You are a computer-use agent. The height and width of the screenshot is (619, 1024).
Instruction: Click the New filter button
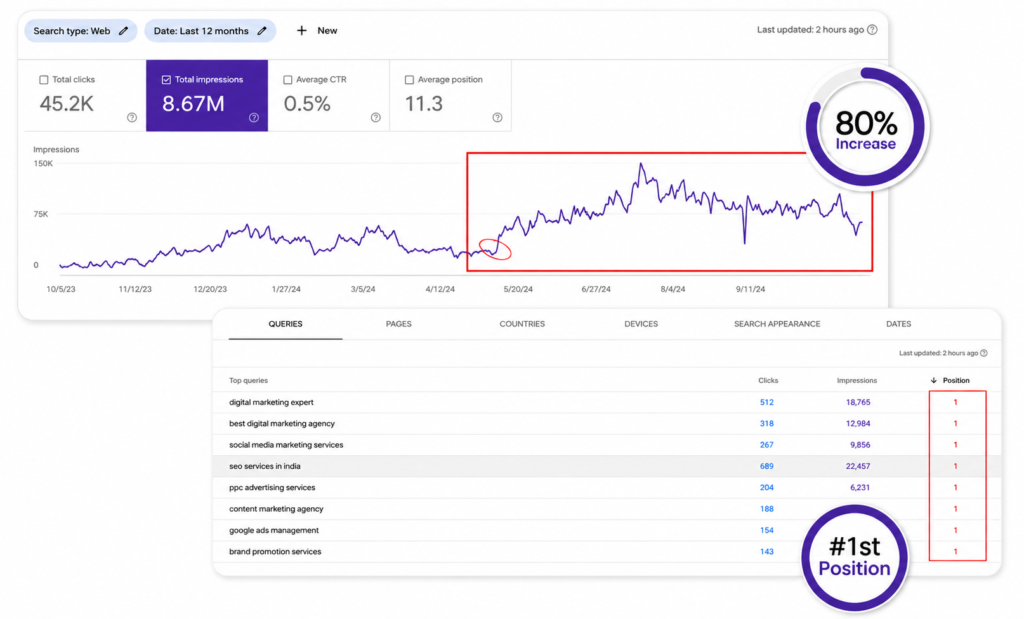coord(317,31)
